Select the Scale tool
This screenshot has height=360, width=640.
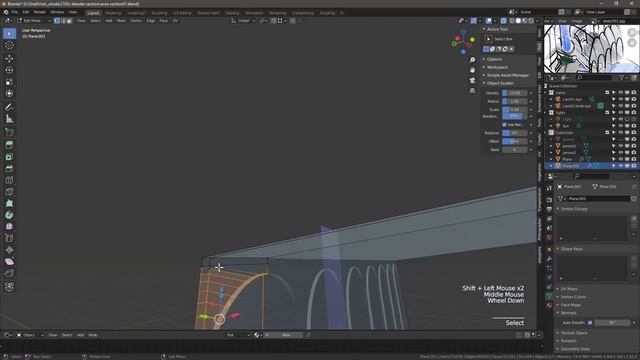[9, 82]
